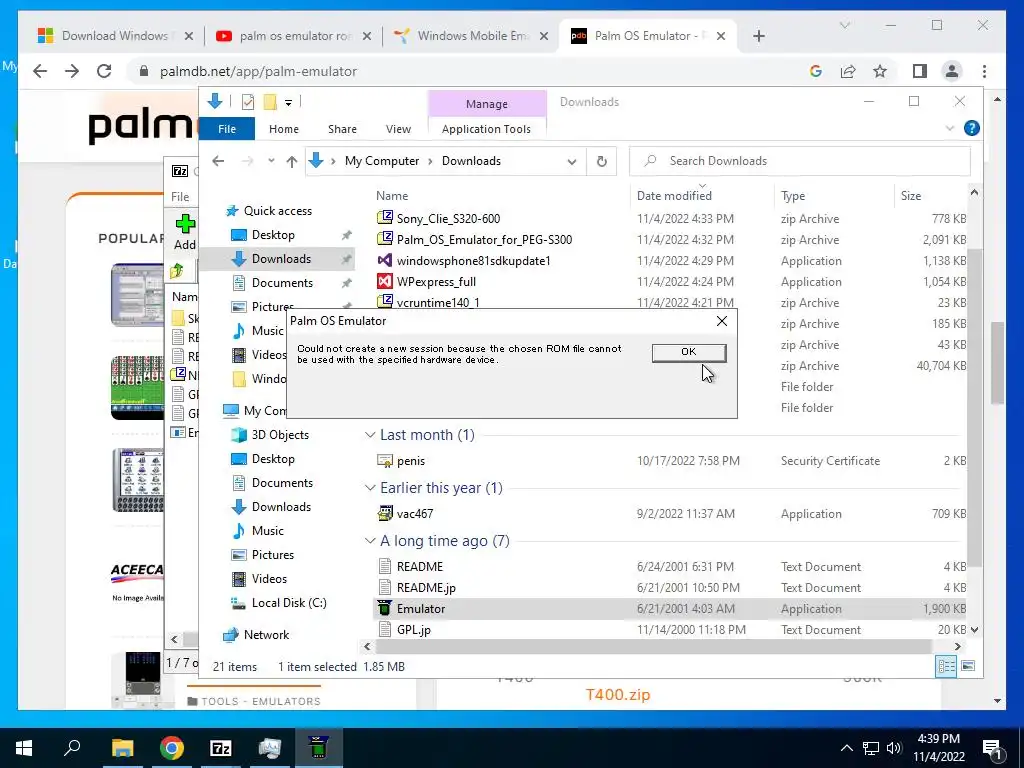1024x768 pixels.
Task: Select the README text document
Action: click(x=419, y=567)
